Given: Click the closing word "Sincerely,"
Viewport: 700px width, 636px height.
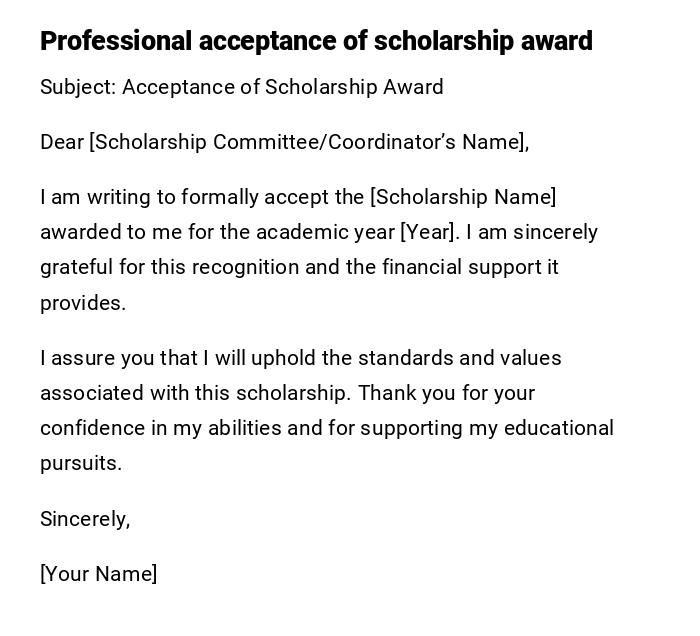Looking at the screenshot, I should (x=85, y=519).
